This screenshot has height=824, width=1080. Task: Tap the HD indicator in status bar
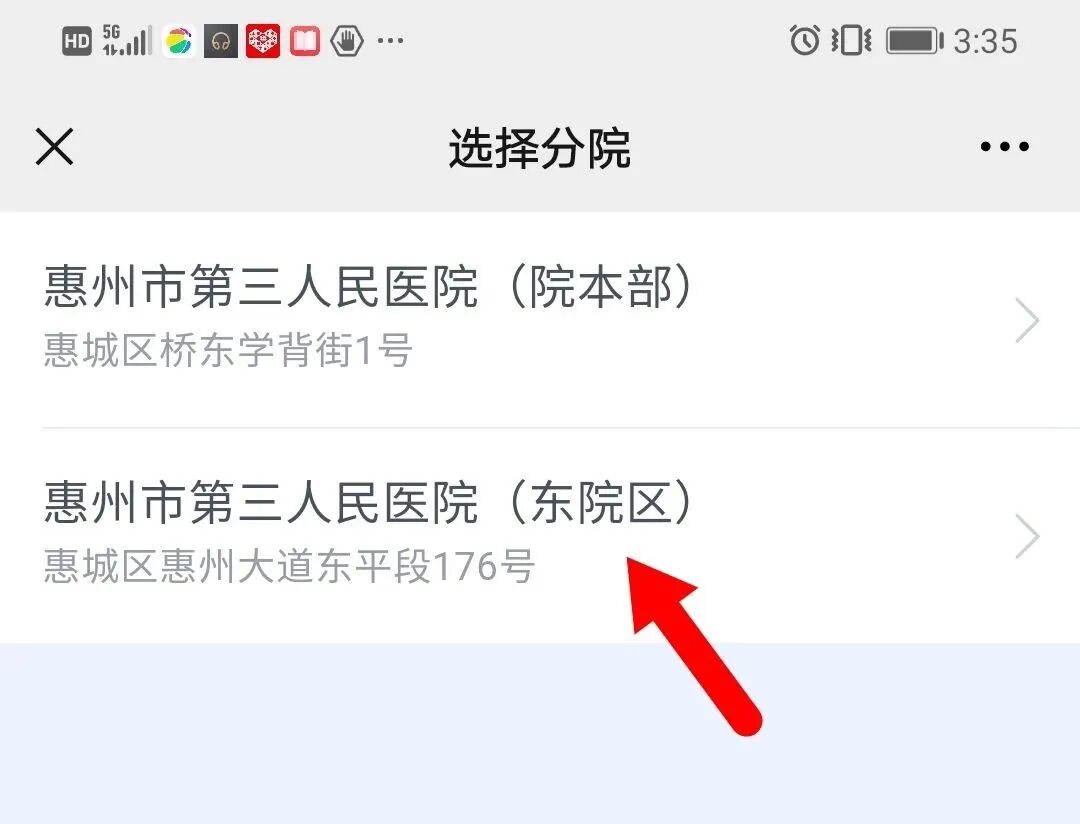pyautogui.click(x=76, y=41)
